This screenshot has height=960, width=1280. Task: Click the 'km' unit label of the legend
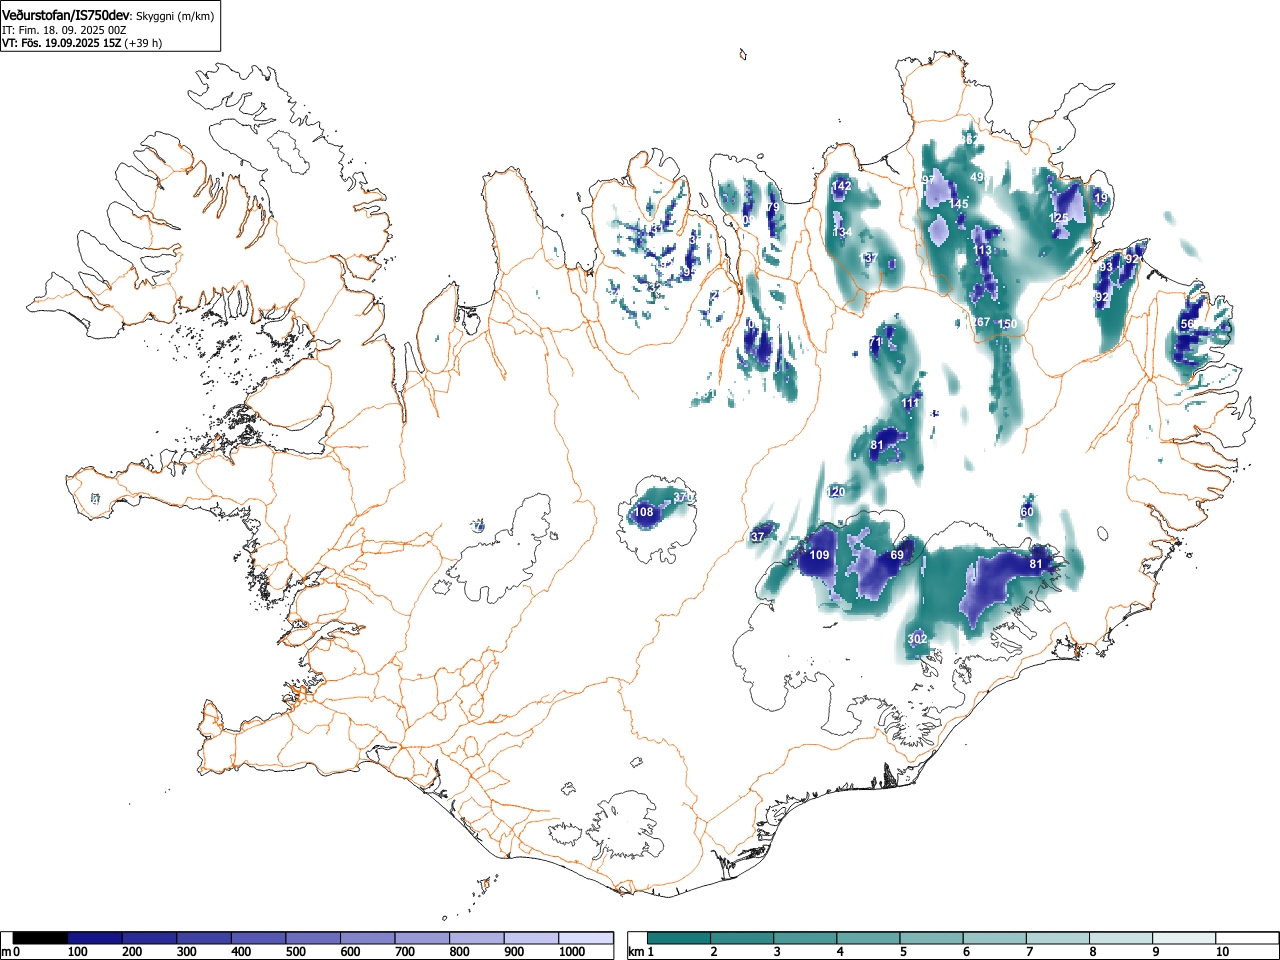click(x=635, y=952)
